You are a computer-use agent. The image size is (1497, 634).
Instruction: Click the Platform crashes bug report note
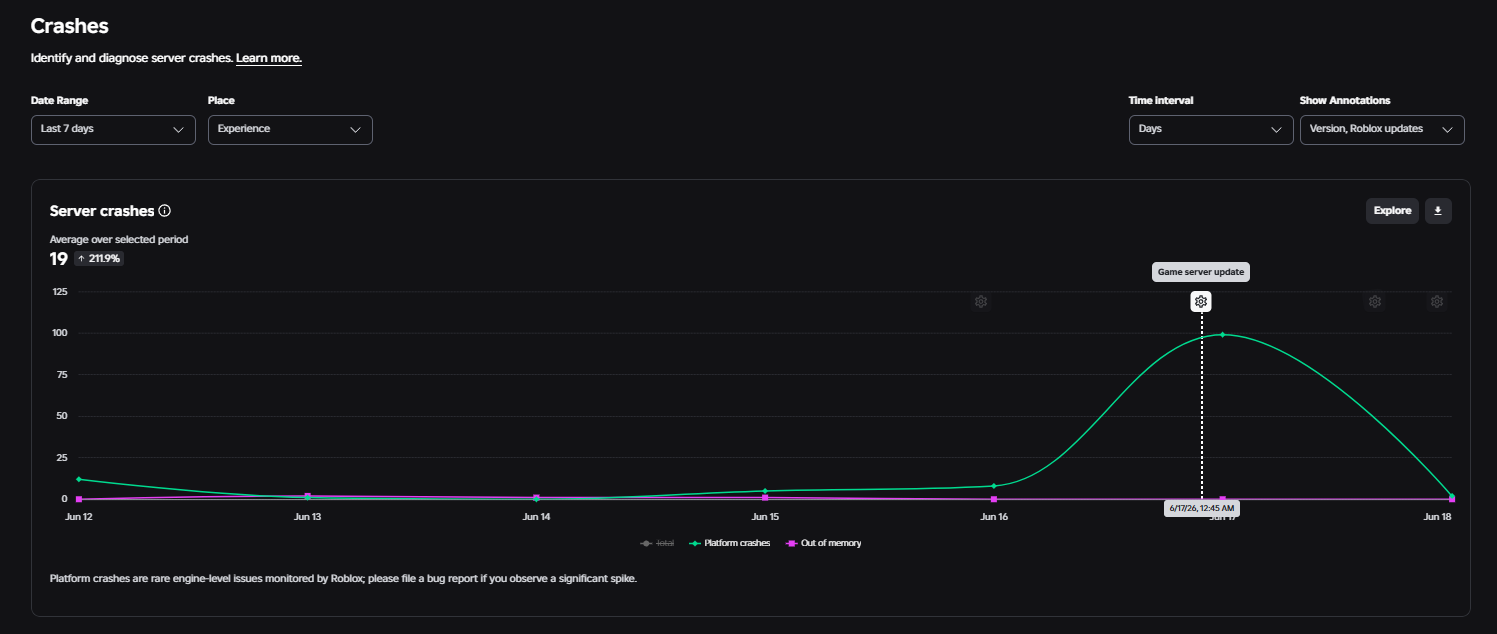[x=343, y=578]
